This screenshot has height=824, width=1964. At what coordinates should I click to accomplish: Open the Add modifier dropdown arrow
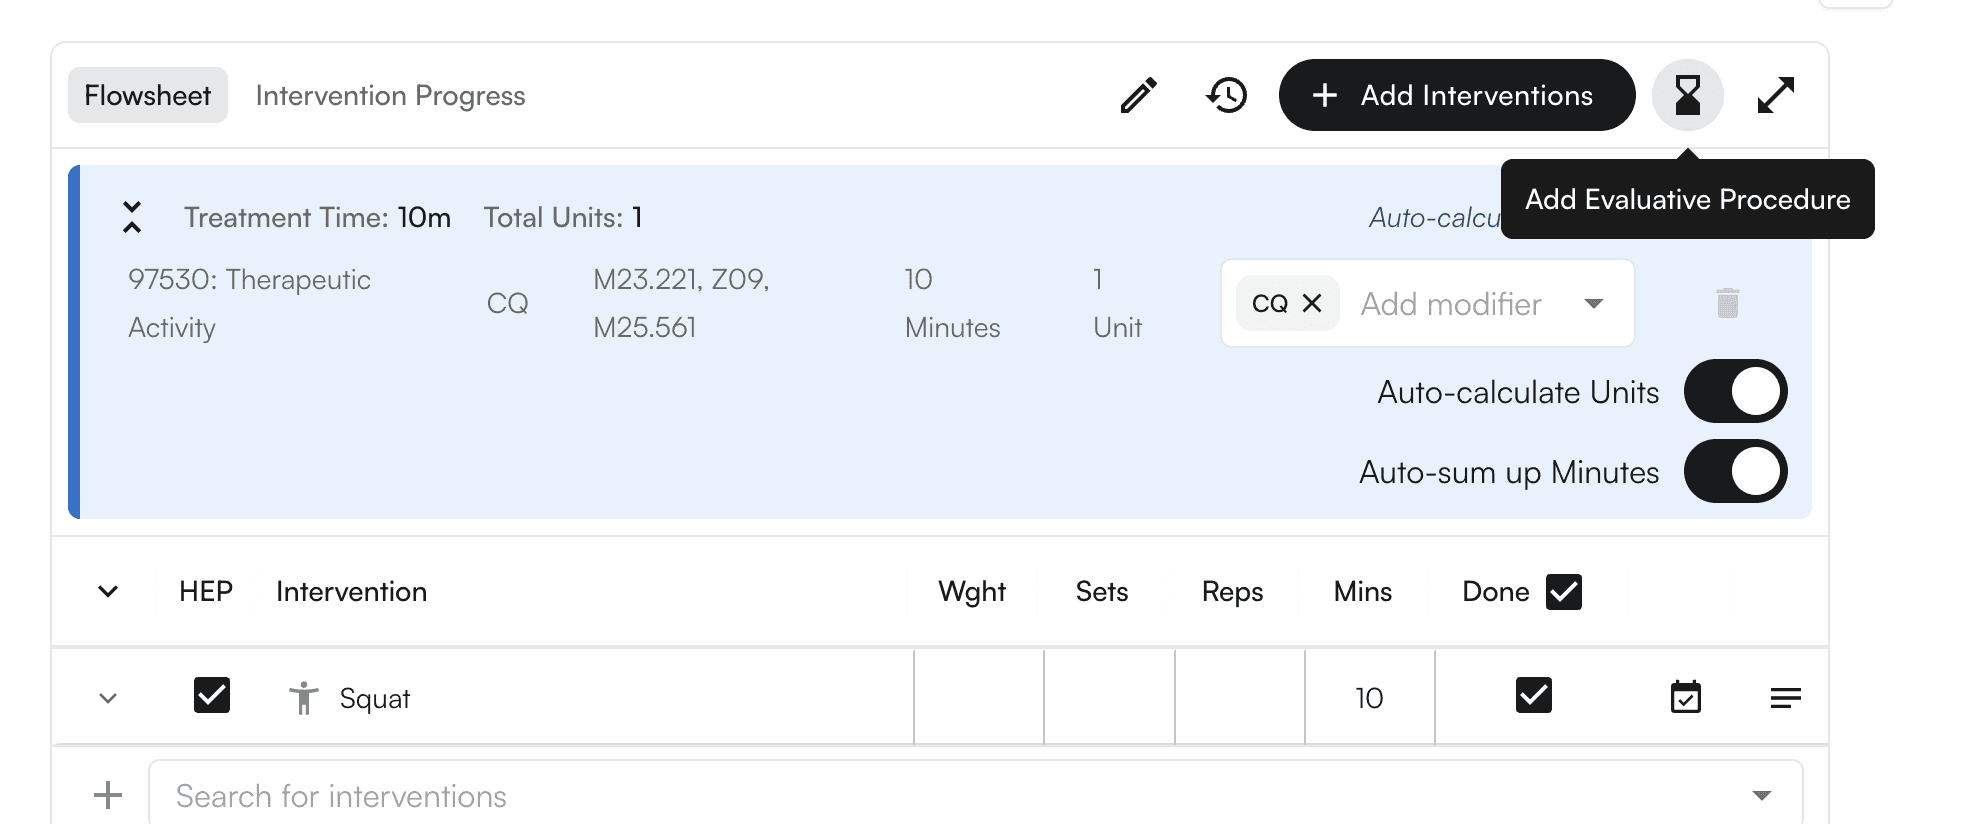pyautogui.click(x=1594, y=303)
